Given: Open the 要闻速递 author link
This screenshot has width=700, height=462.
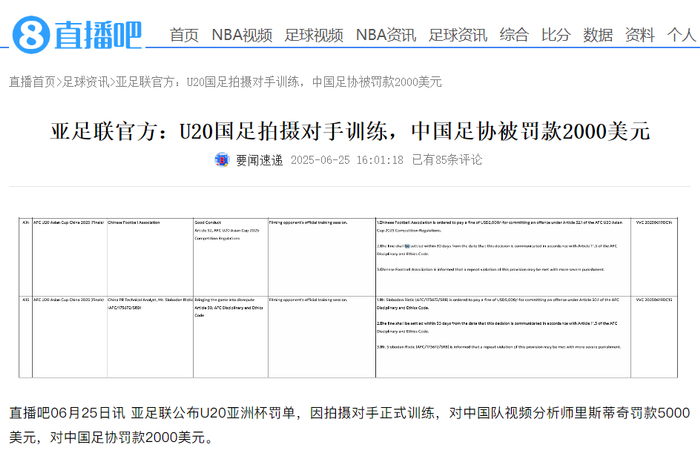Looking at the screenshot, I should click(259, 160).
